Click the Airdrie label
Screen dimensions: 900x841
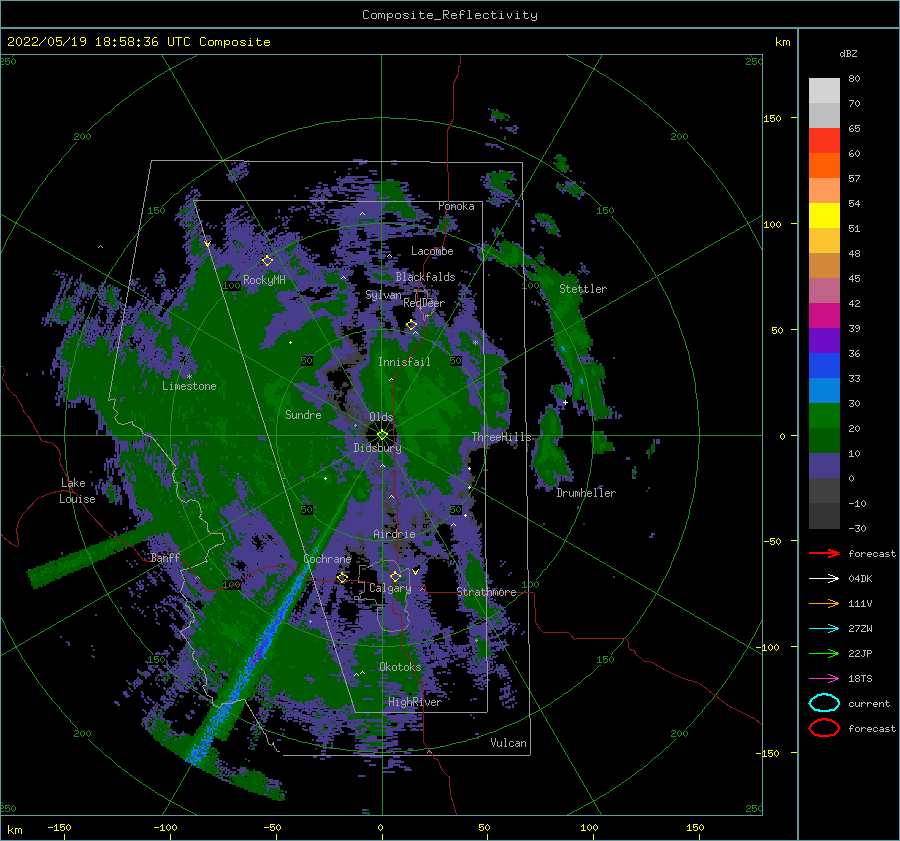(394, 534)
